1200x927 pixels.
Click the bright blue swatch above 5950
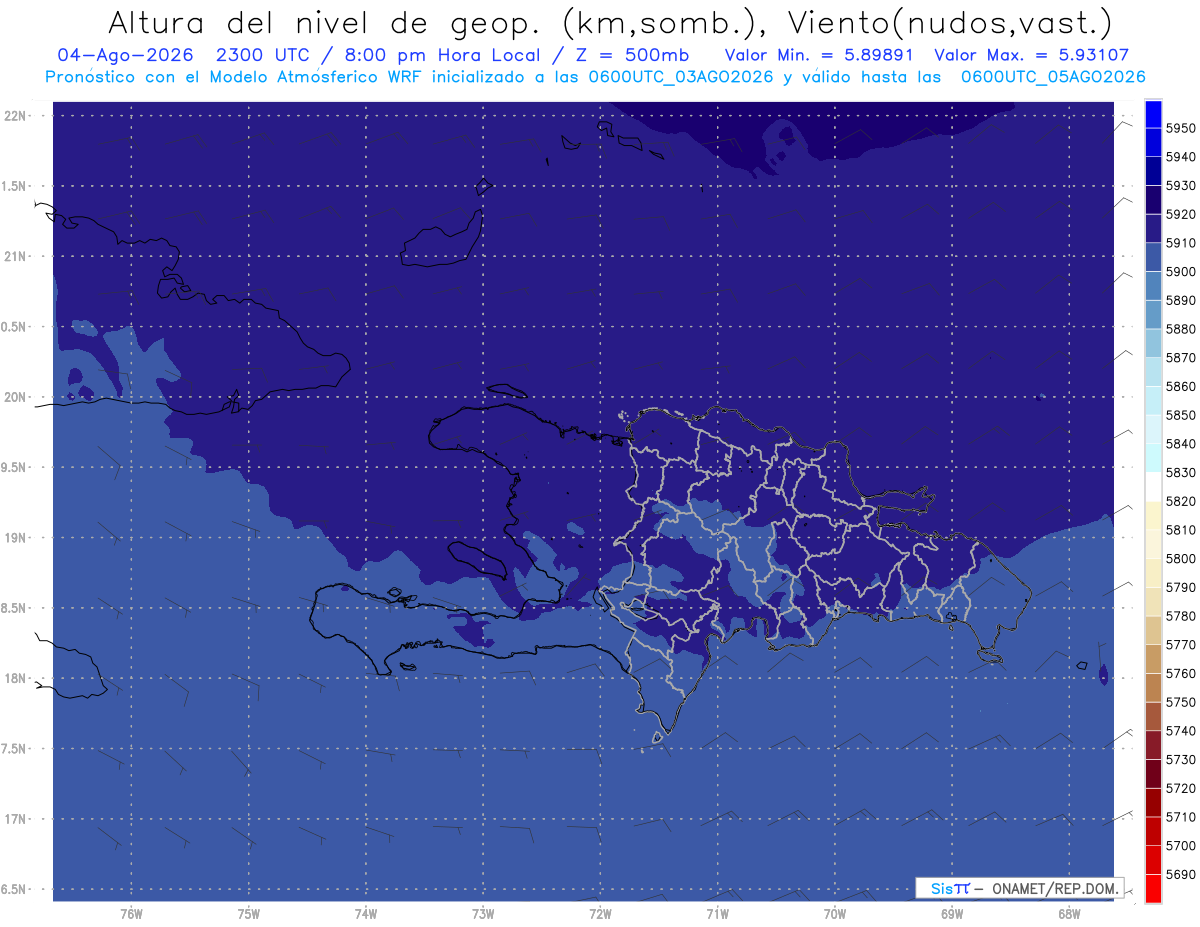coord(1153,114)
